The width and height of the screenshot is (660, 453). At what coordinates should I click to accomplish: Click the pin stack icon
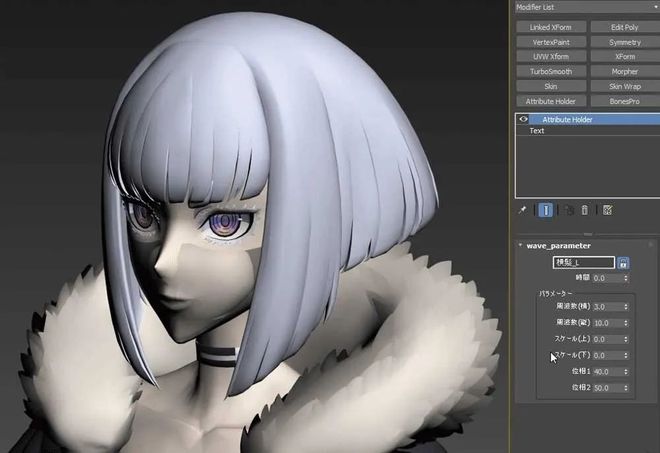tap(521, 210)
